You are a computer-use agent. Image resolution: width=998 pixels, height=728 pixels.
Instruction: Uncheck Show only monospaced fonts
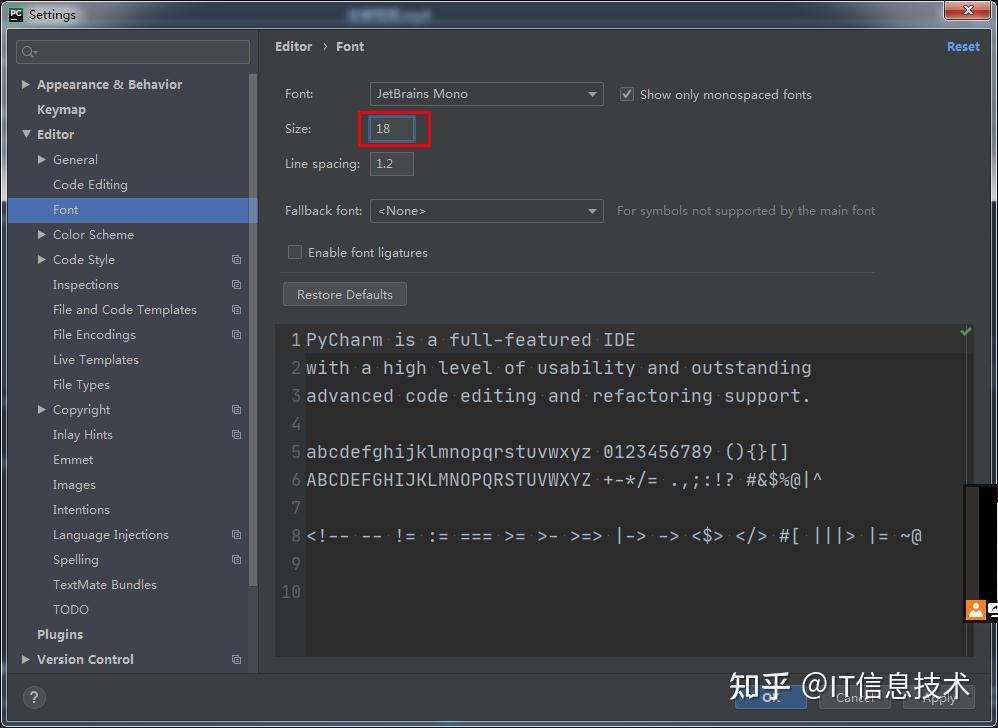626,93
